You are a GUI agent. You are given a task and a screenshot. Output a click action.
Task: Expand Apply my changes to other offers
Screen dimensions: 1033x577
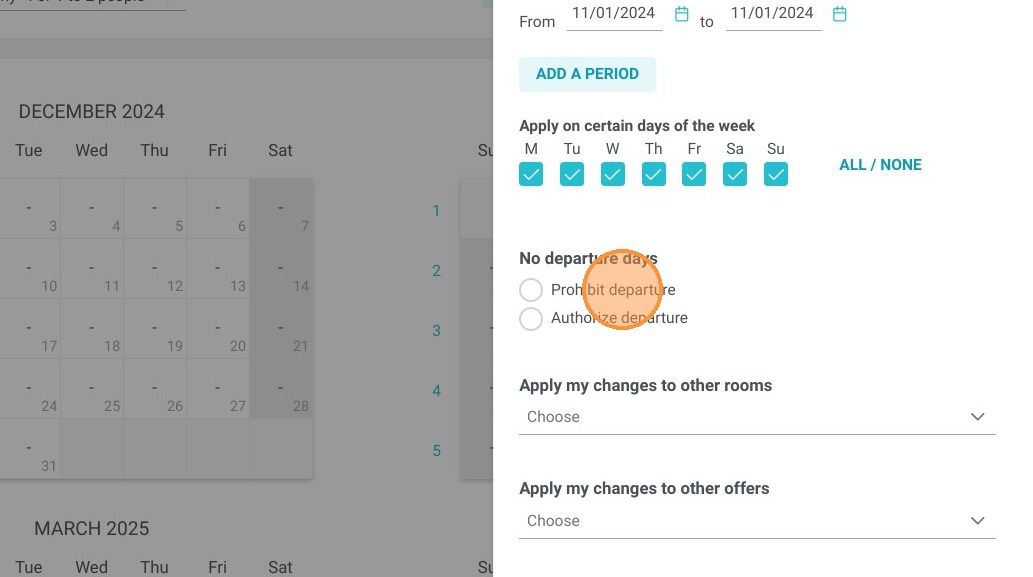click(x=757, y=521)
